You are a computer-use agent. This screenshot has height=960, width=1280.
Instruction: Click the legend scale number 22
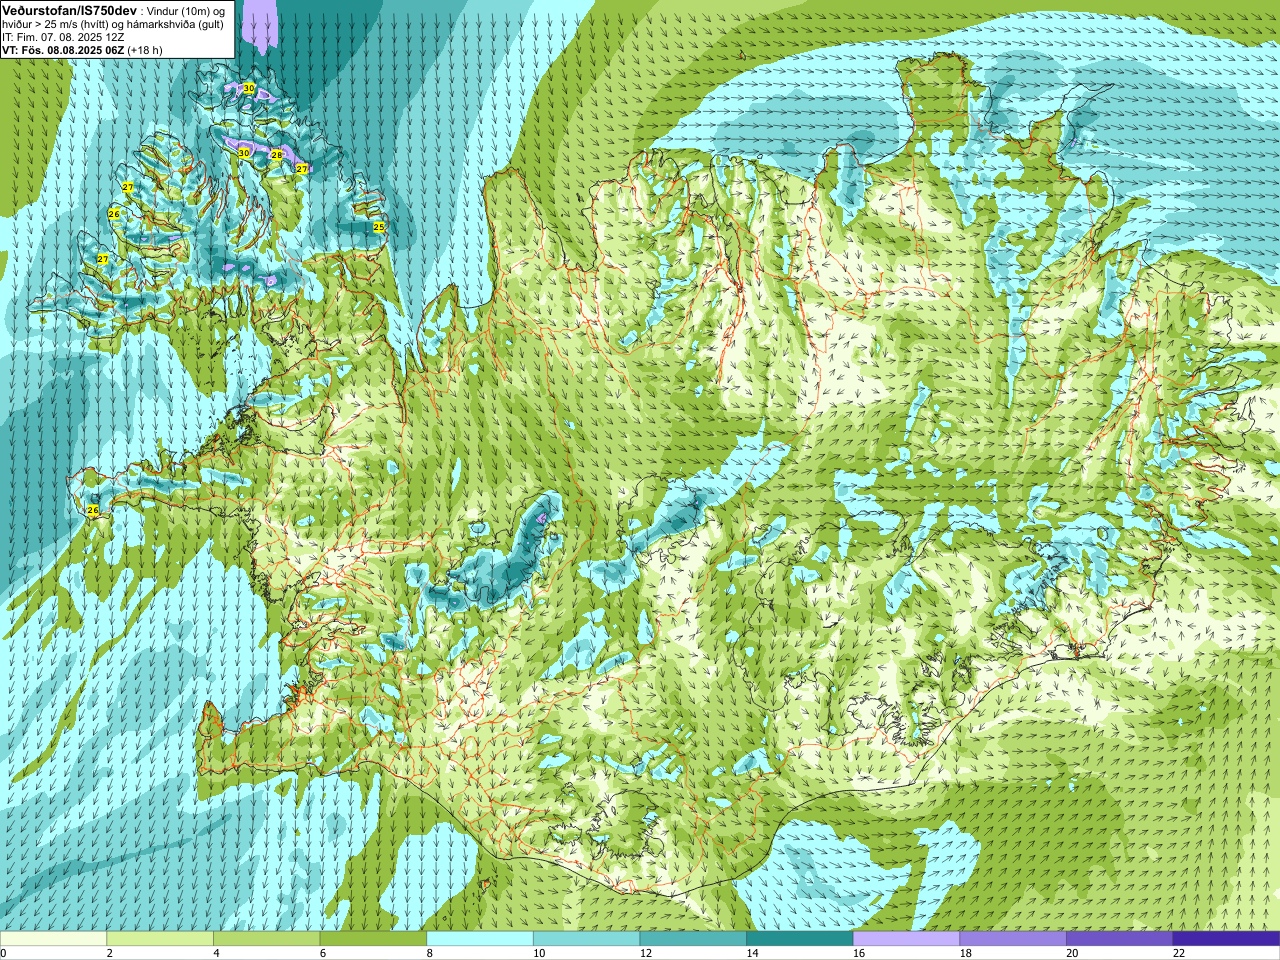(1179, 953)
